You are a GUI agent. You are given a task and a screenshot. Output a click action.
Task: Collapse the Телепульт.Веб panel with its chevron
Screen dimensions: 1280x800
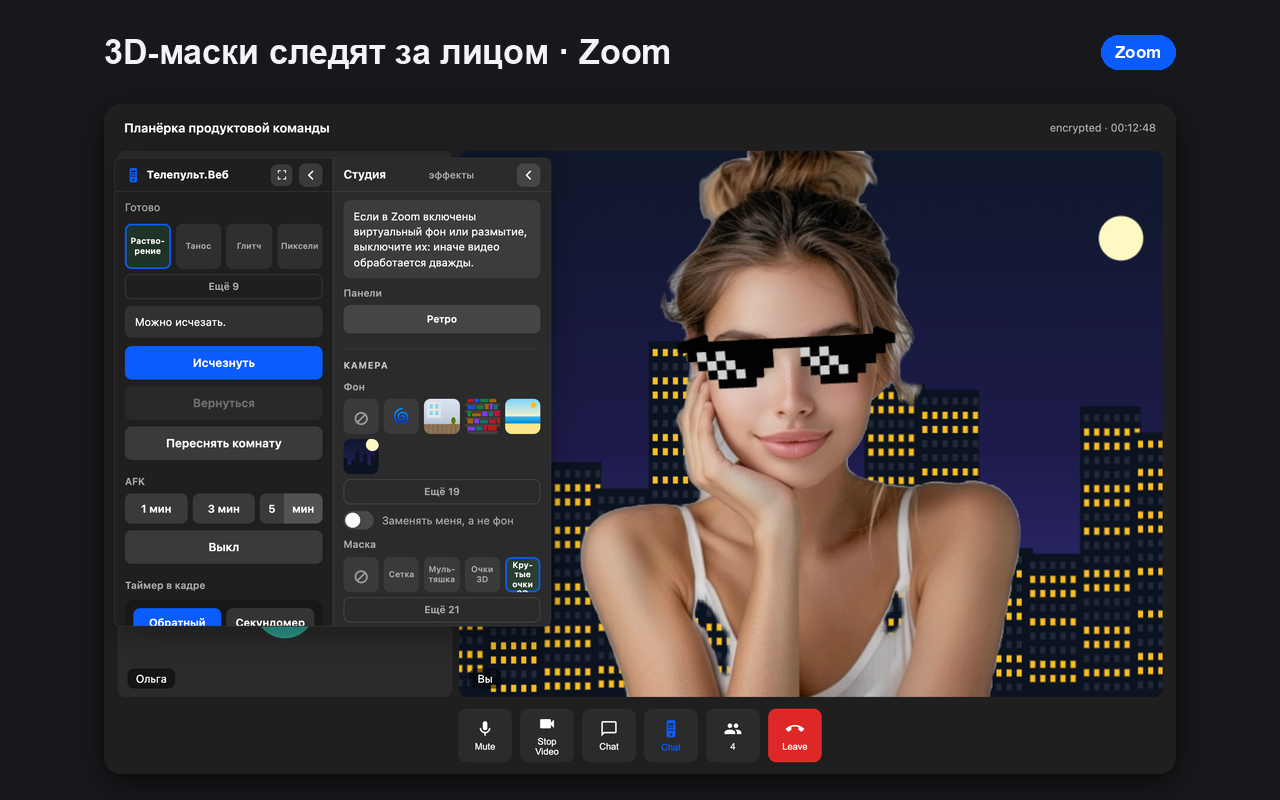[x=311, y=175]
